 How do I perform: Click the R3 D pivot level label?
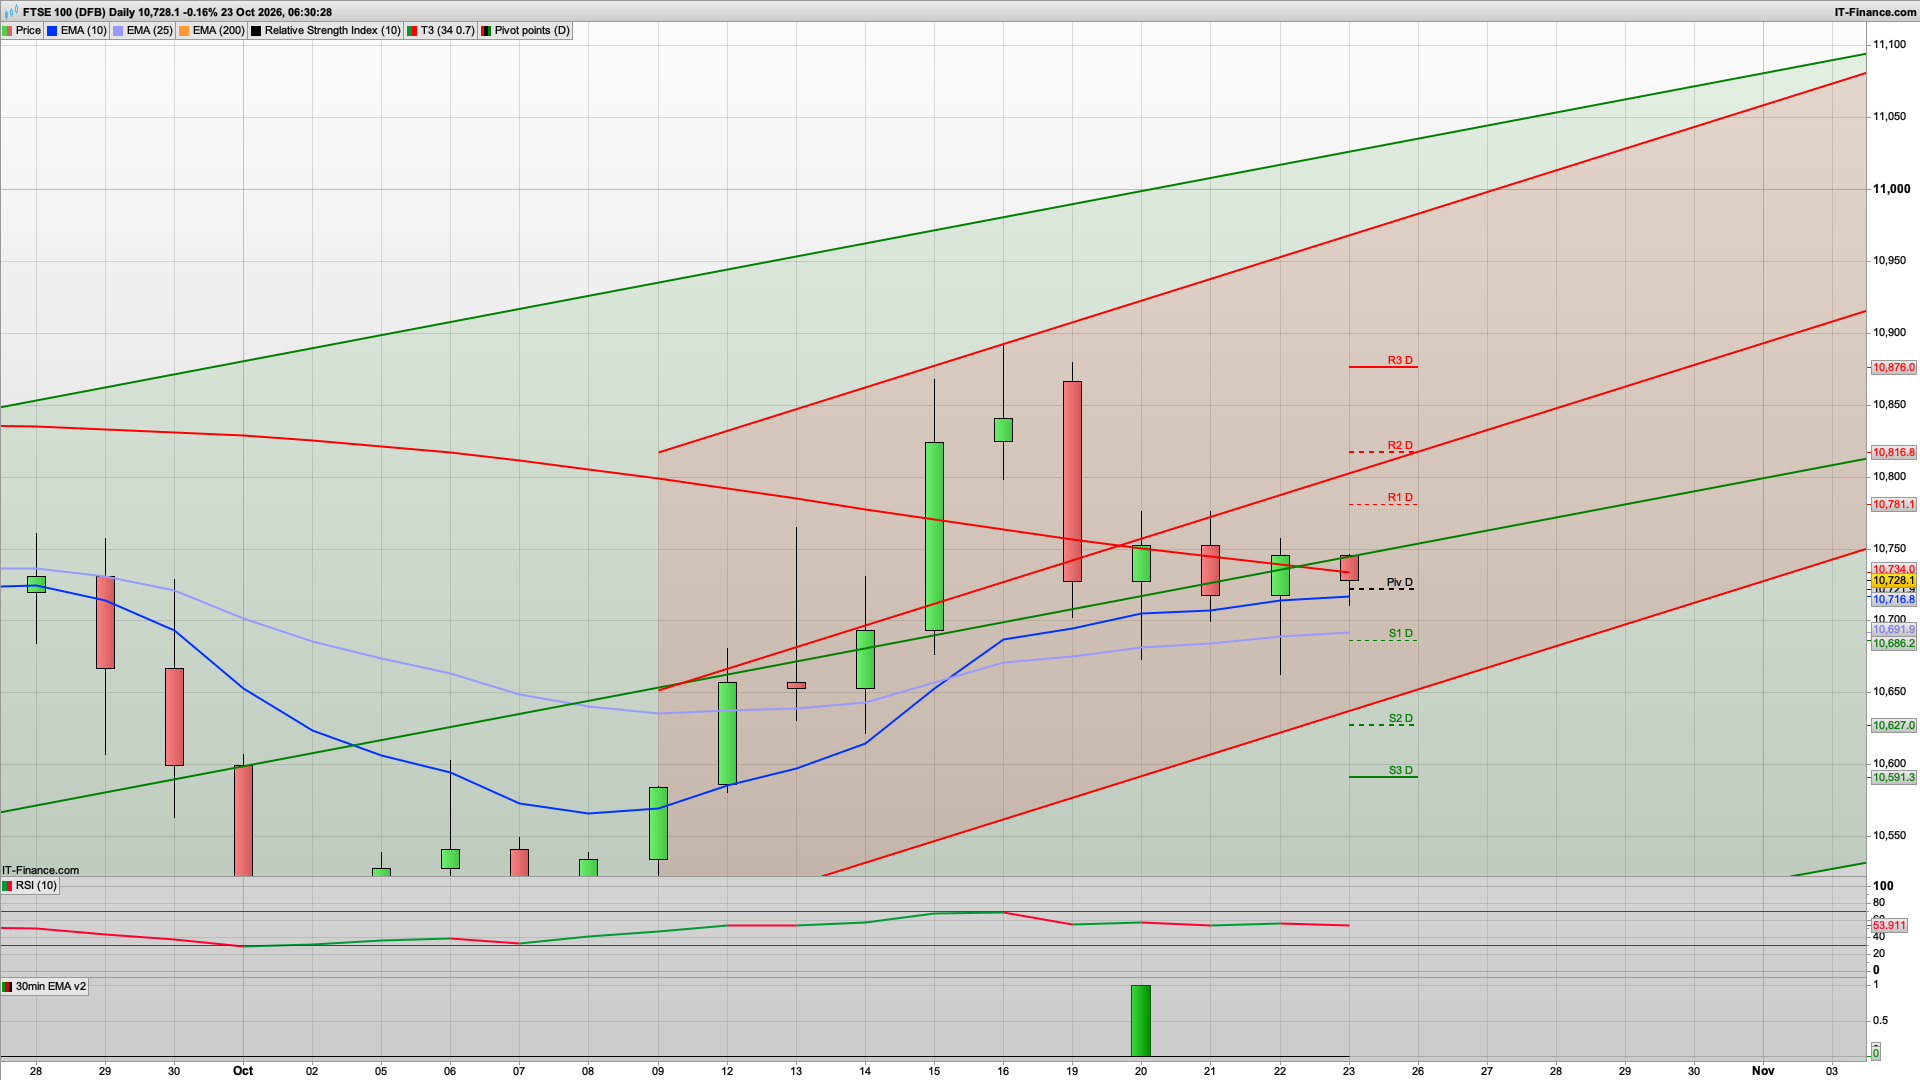[x=1400, y=360]
